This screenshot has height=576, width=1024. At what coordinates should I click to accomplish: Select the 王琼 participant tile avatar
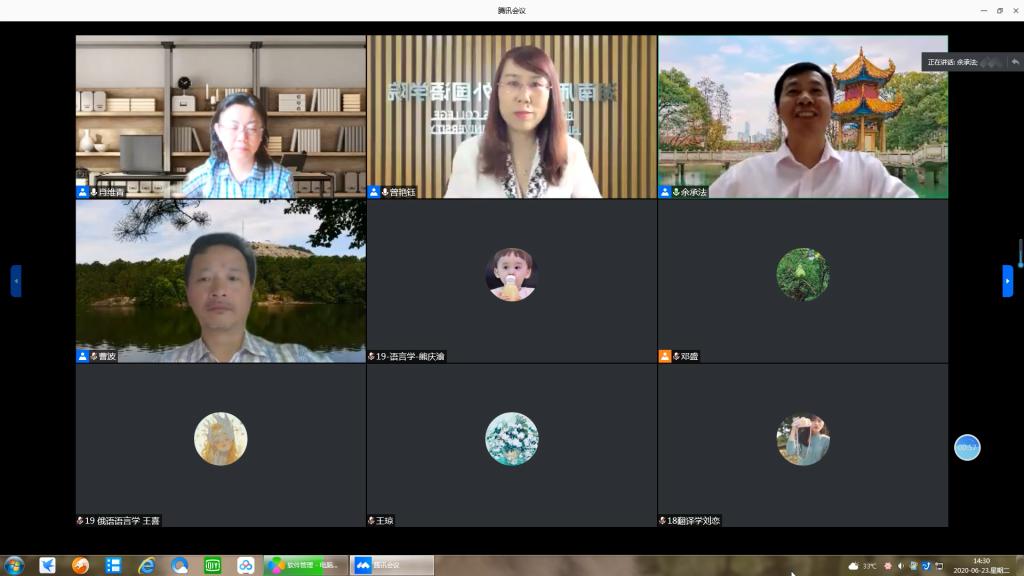(511, 439)
